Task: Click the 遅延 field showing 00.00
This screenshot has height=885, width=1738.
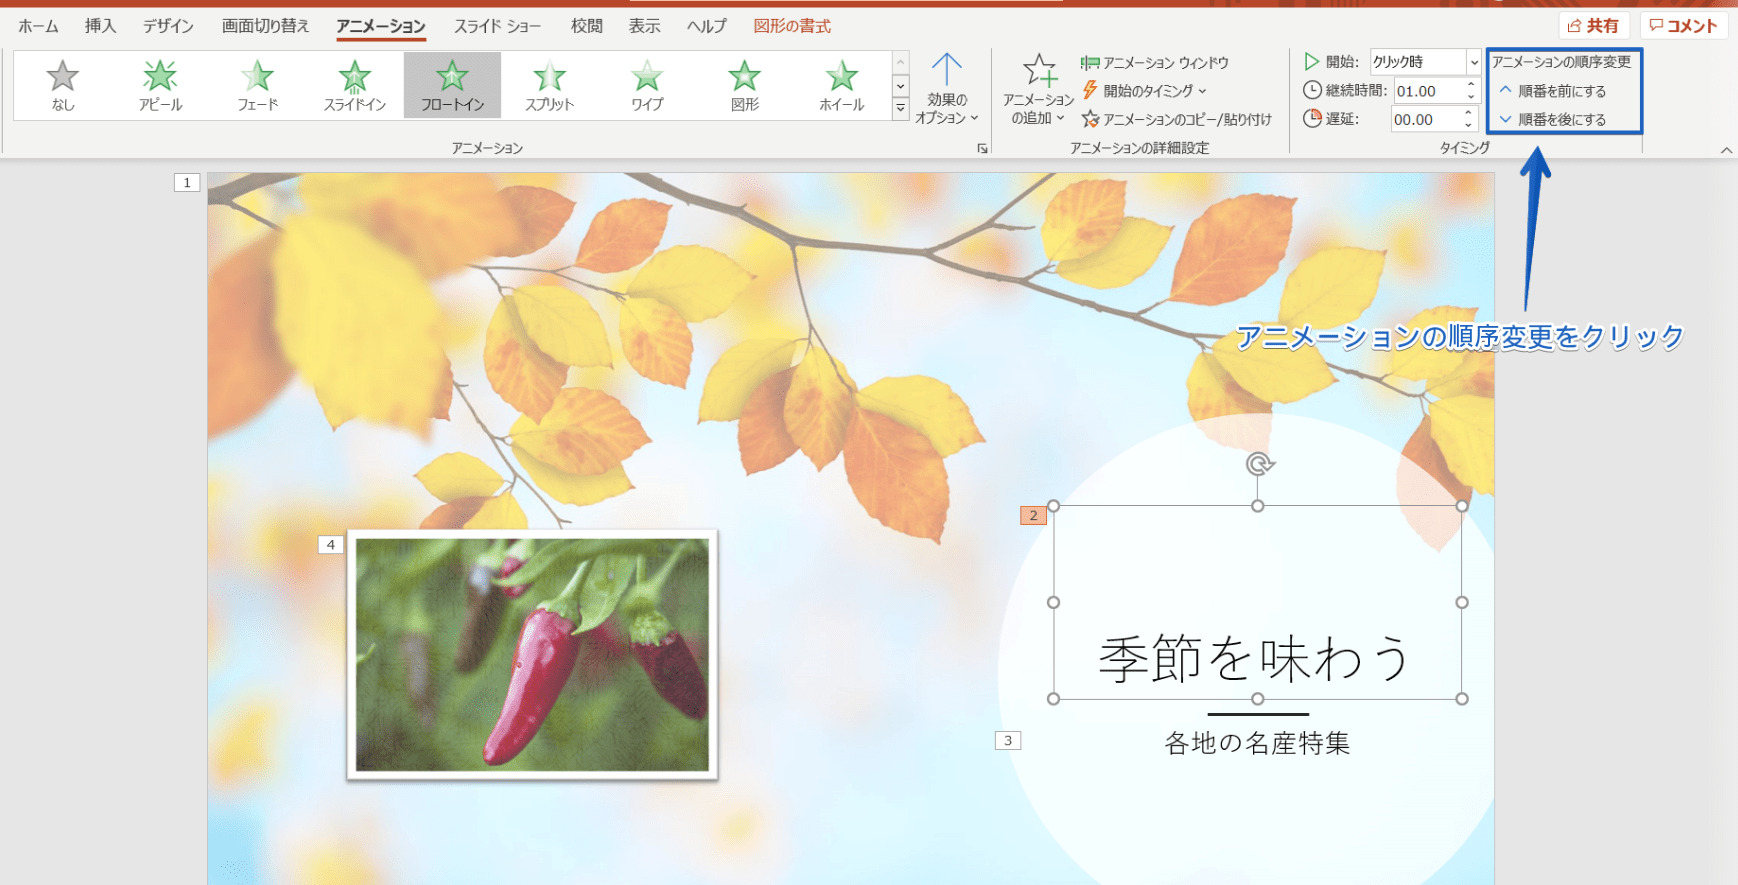Action: tap(1427, 119)
